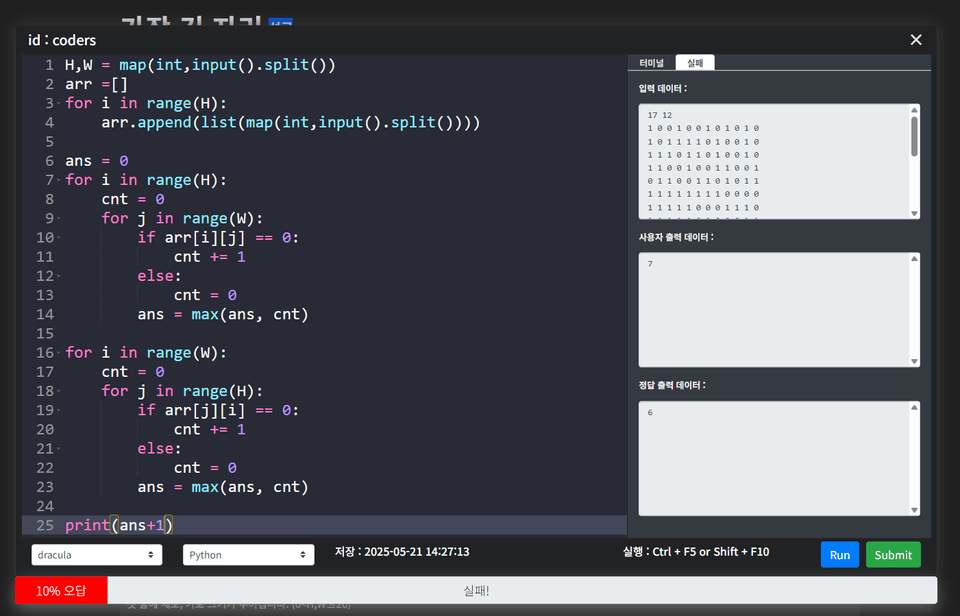Image resolution: width=960 pixels, height=616 pixels.
Task: Click line 1 'H,W = map' code
Action: point(200,65)
